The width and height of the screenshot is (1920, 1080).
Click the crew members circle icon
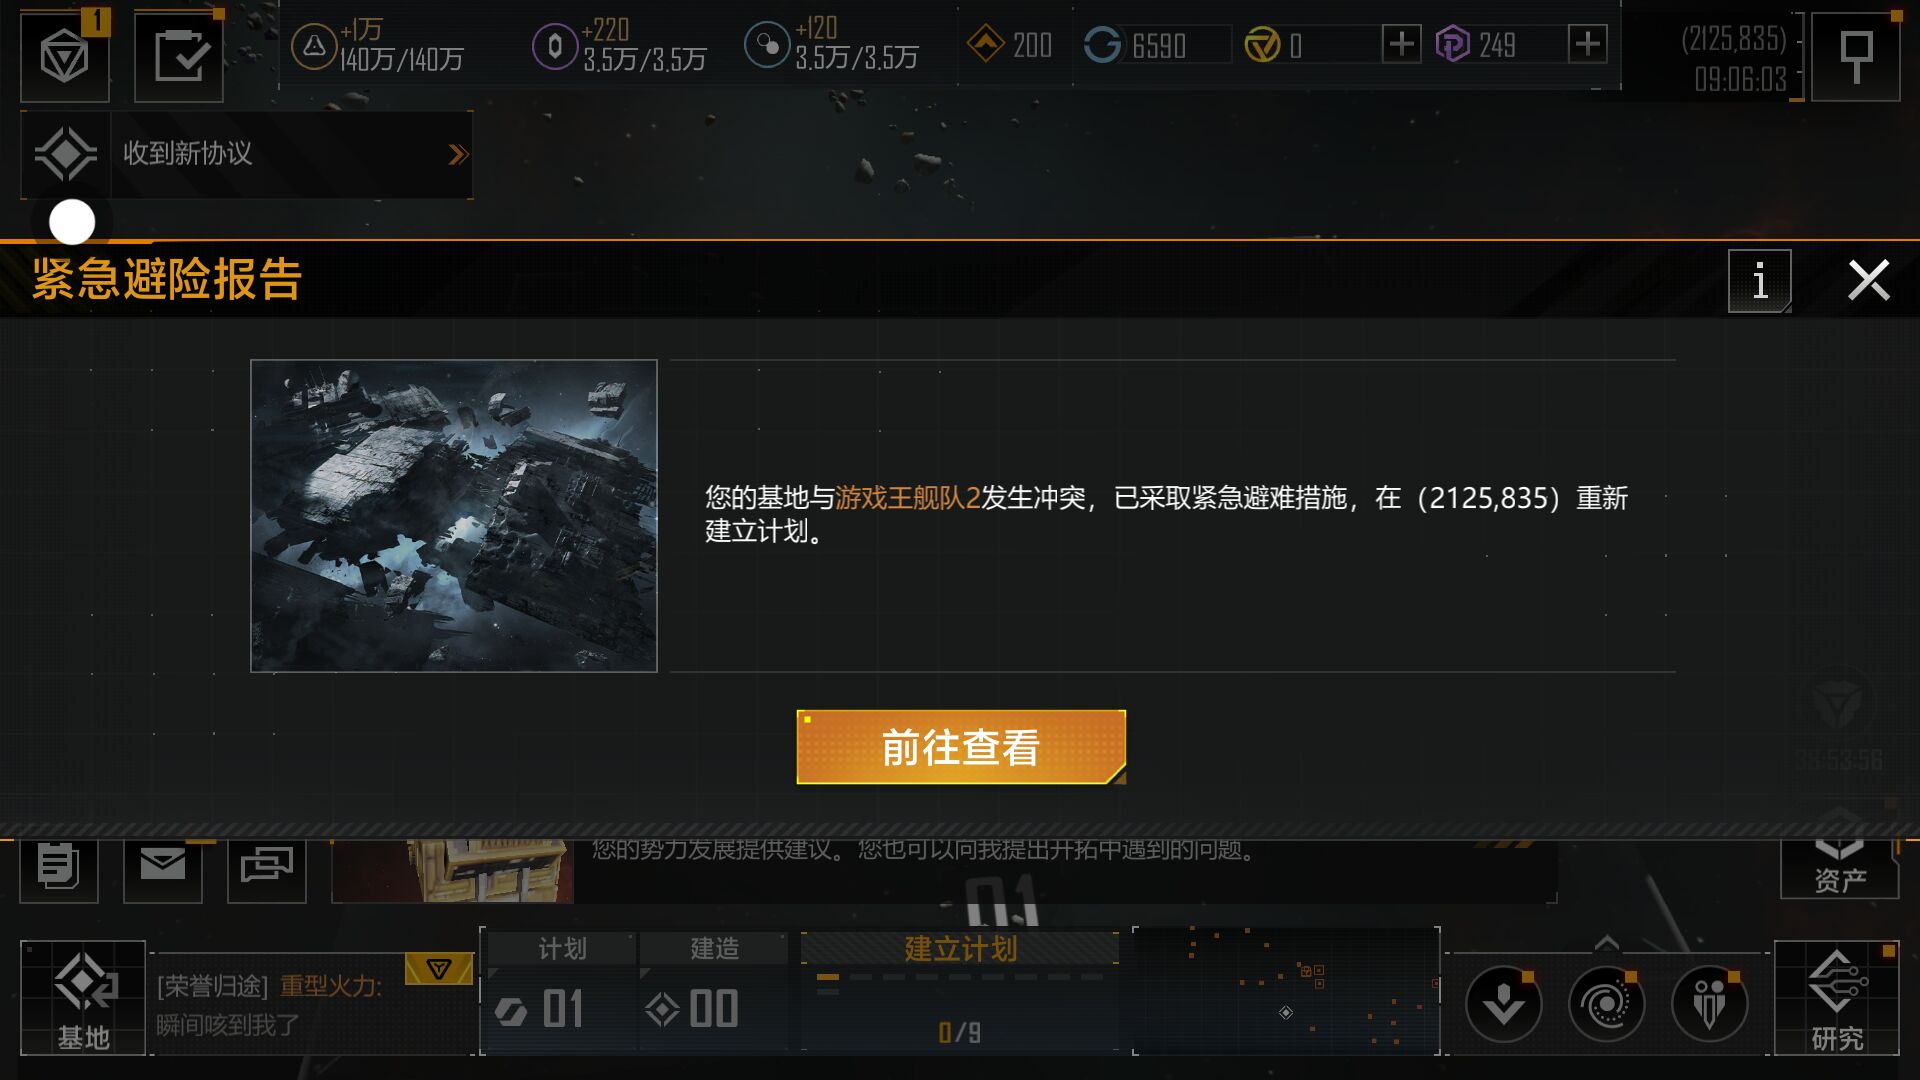pos(1709,1004)
